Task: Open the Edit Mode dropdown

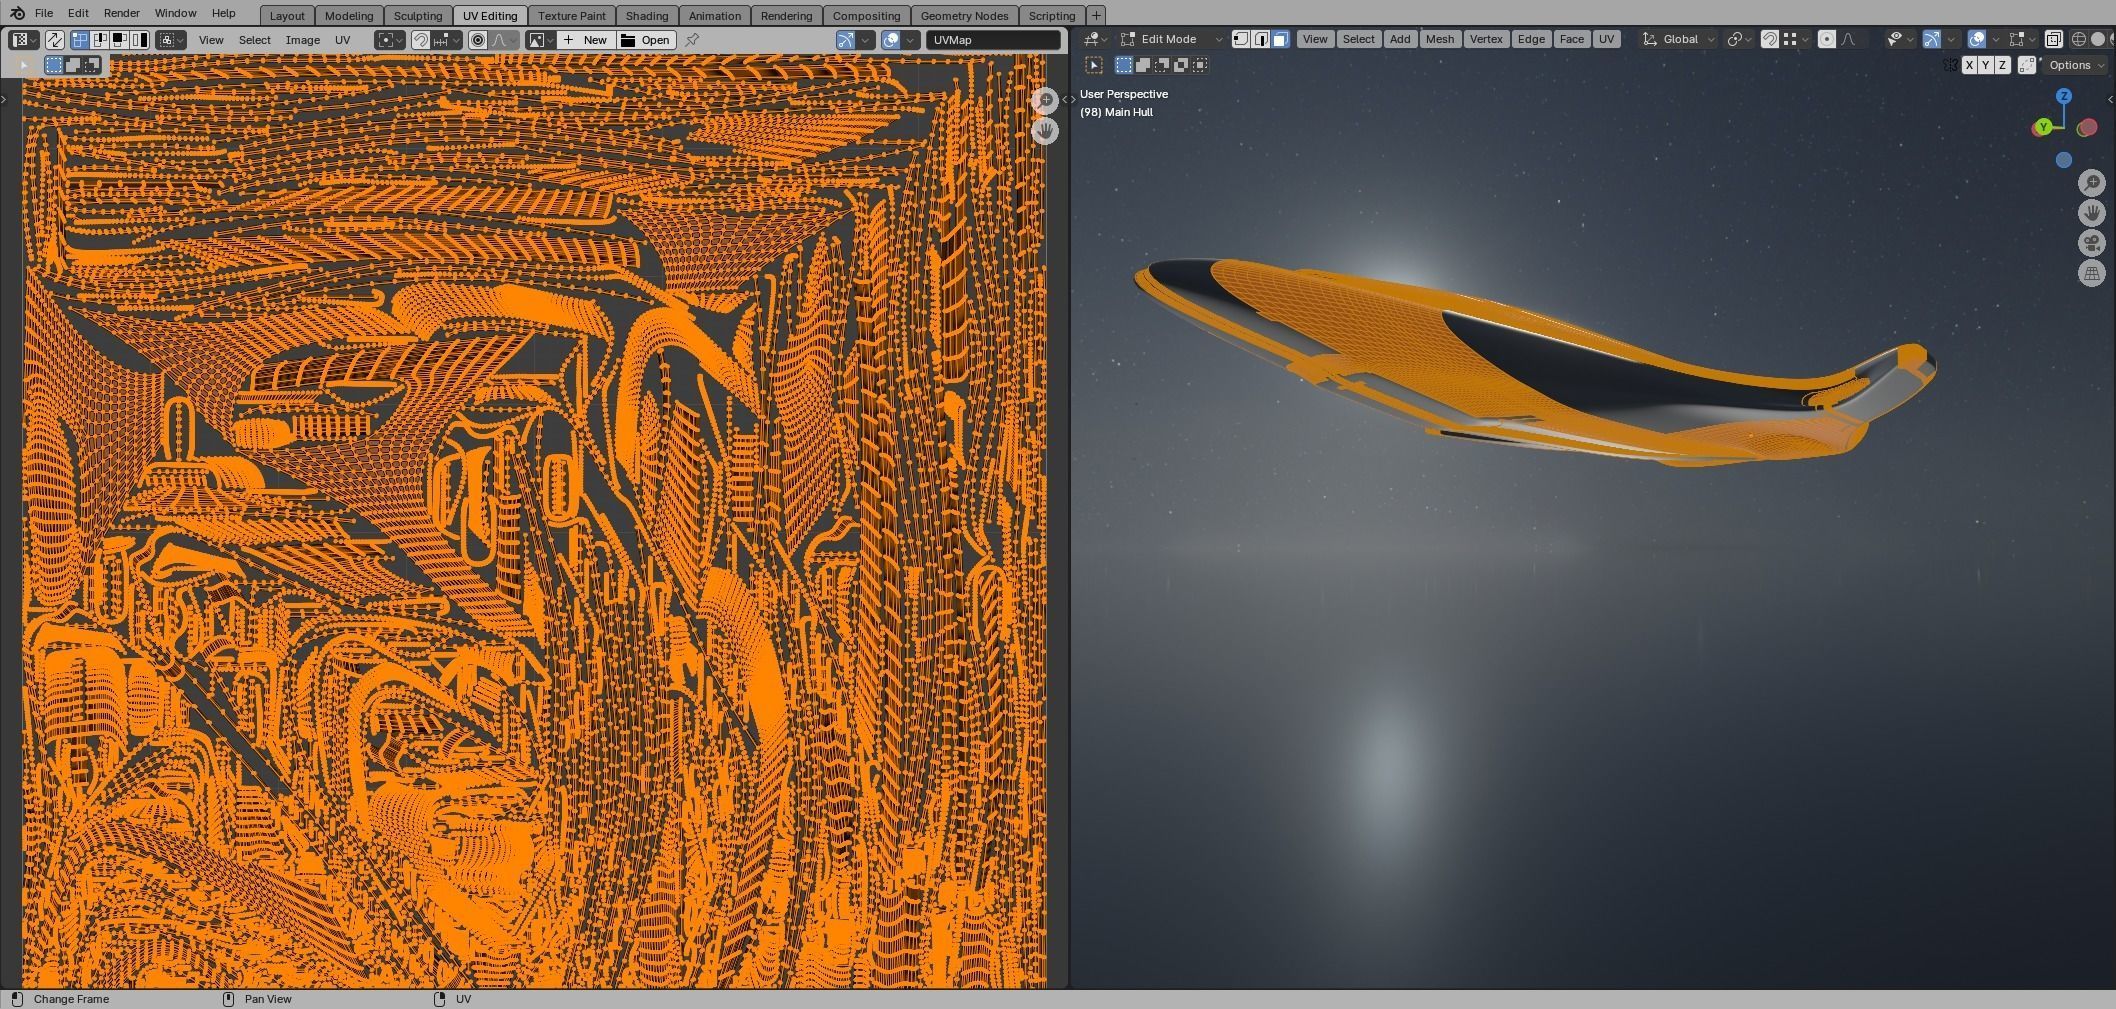Action: (1171, 39)
